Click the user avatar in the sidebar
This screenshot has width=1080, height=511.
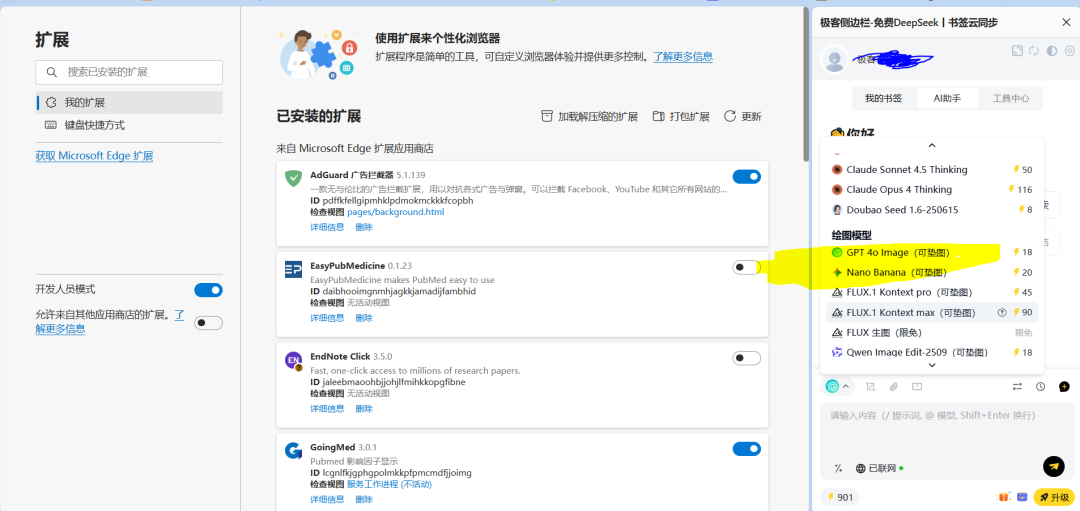835,59
